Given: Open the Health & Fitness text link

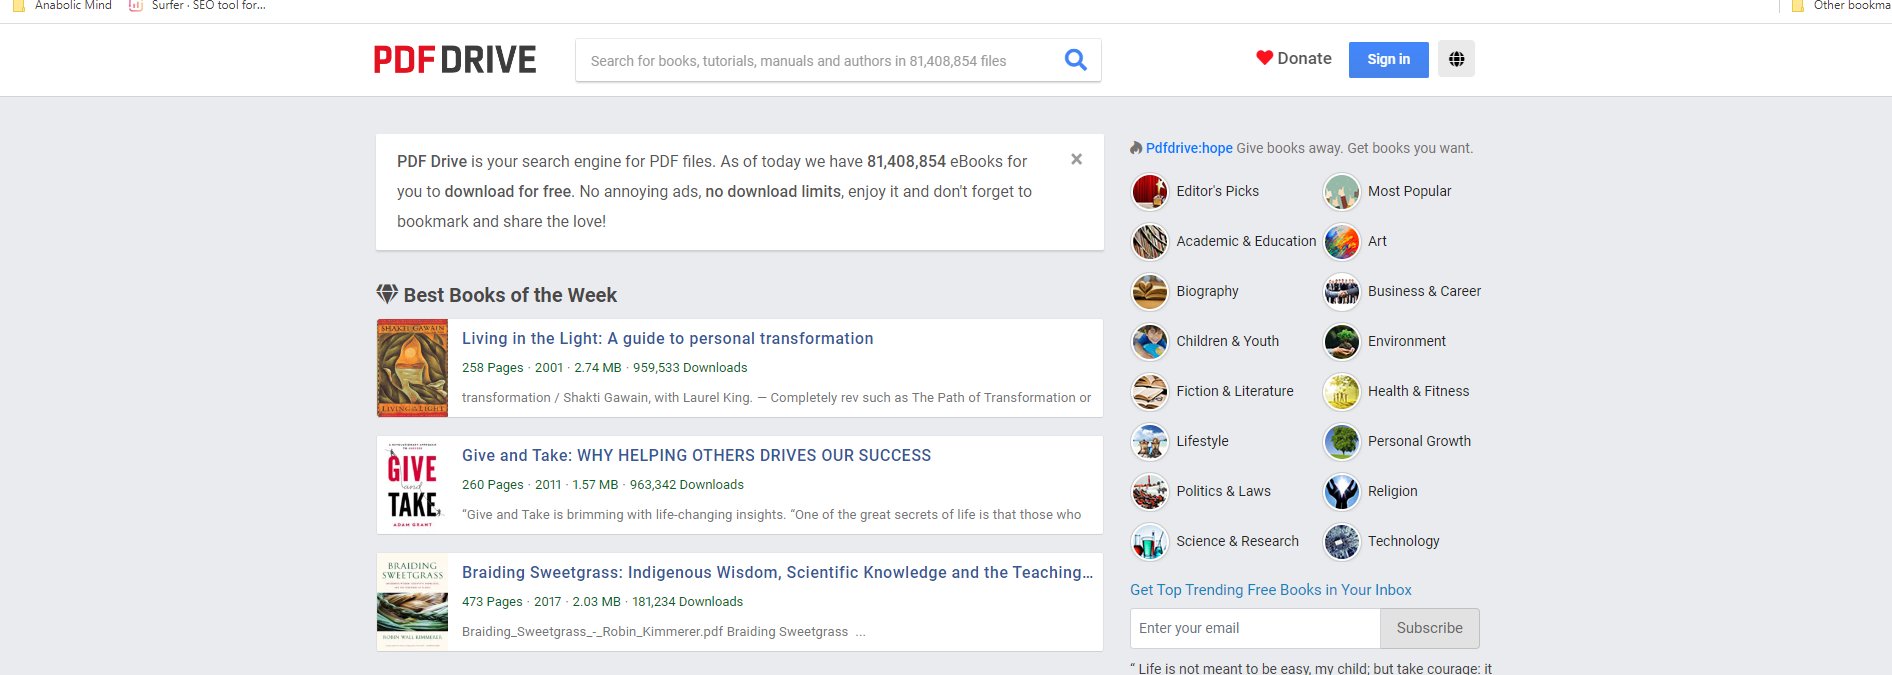Looking at the screenshot, I should point(1418,391).
